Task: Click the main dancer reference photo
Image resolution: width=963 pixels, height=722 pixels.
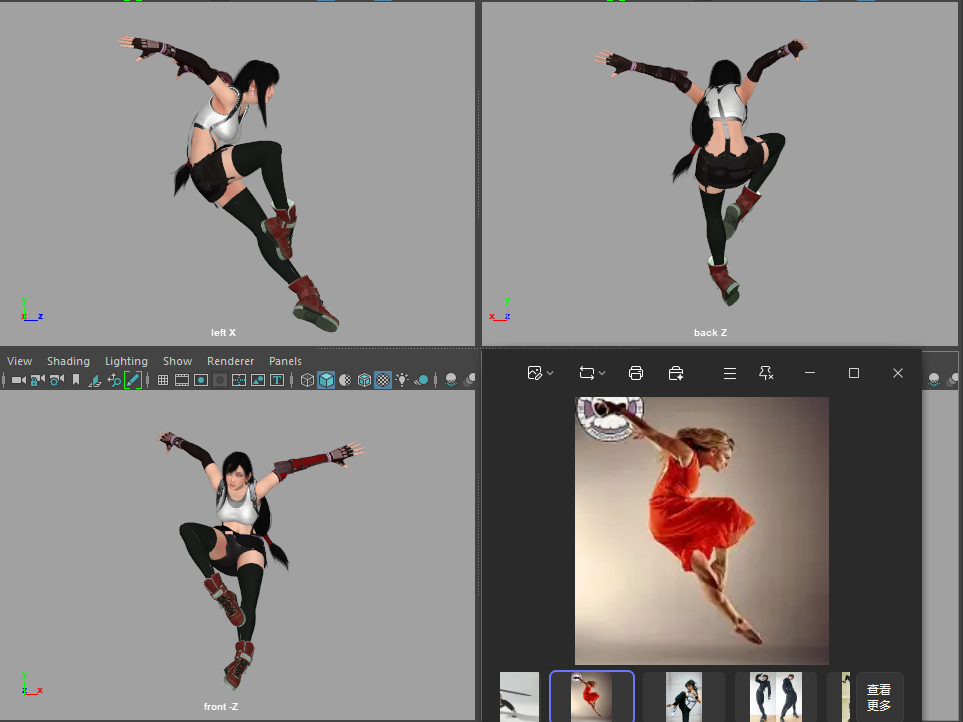Action: [x=701, y=530]
